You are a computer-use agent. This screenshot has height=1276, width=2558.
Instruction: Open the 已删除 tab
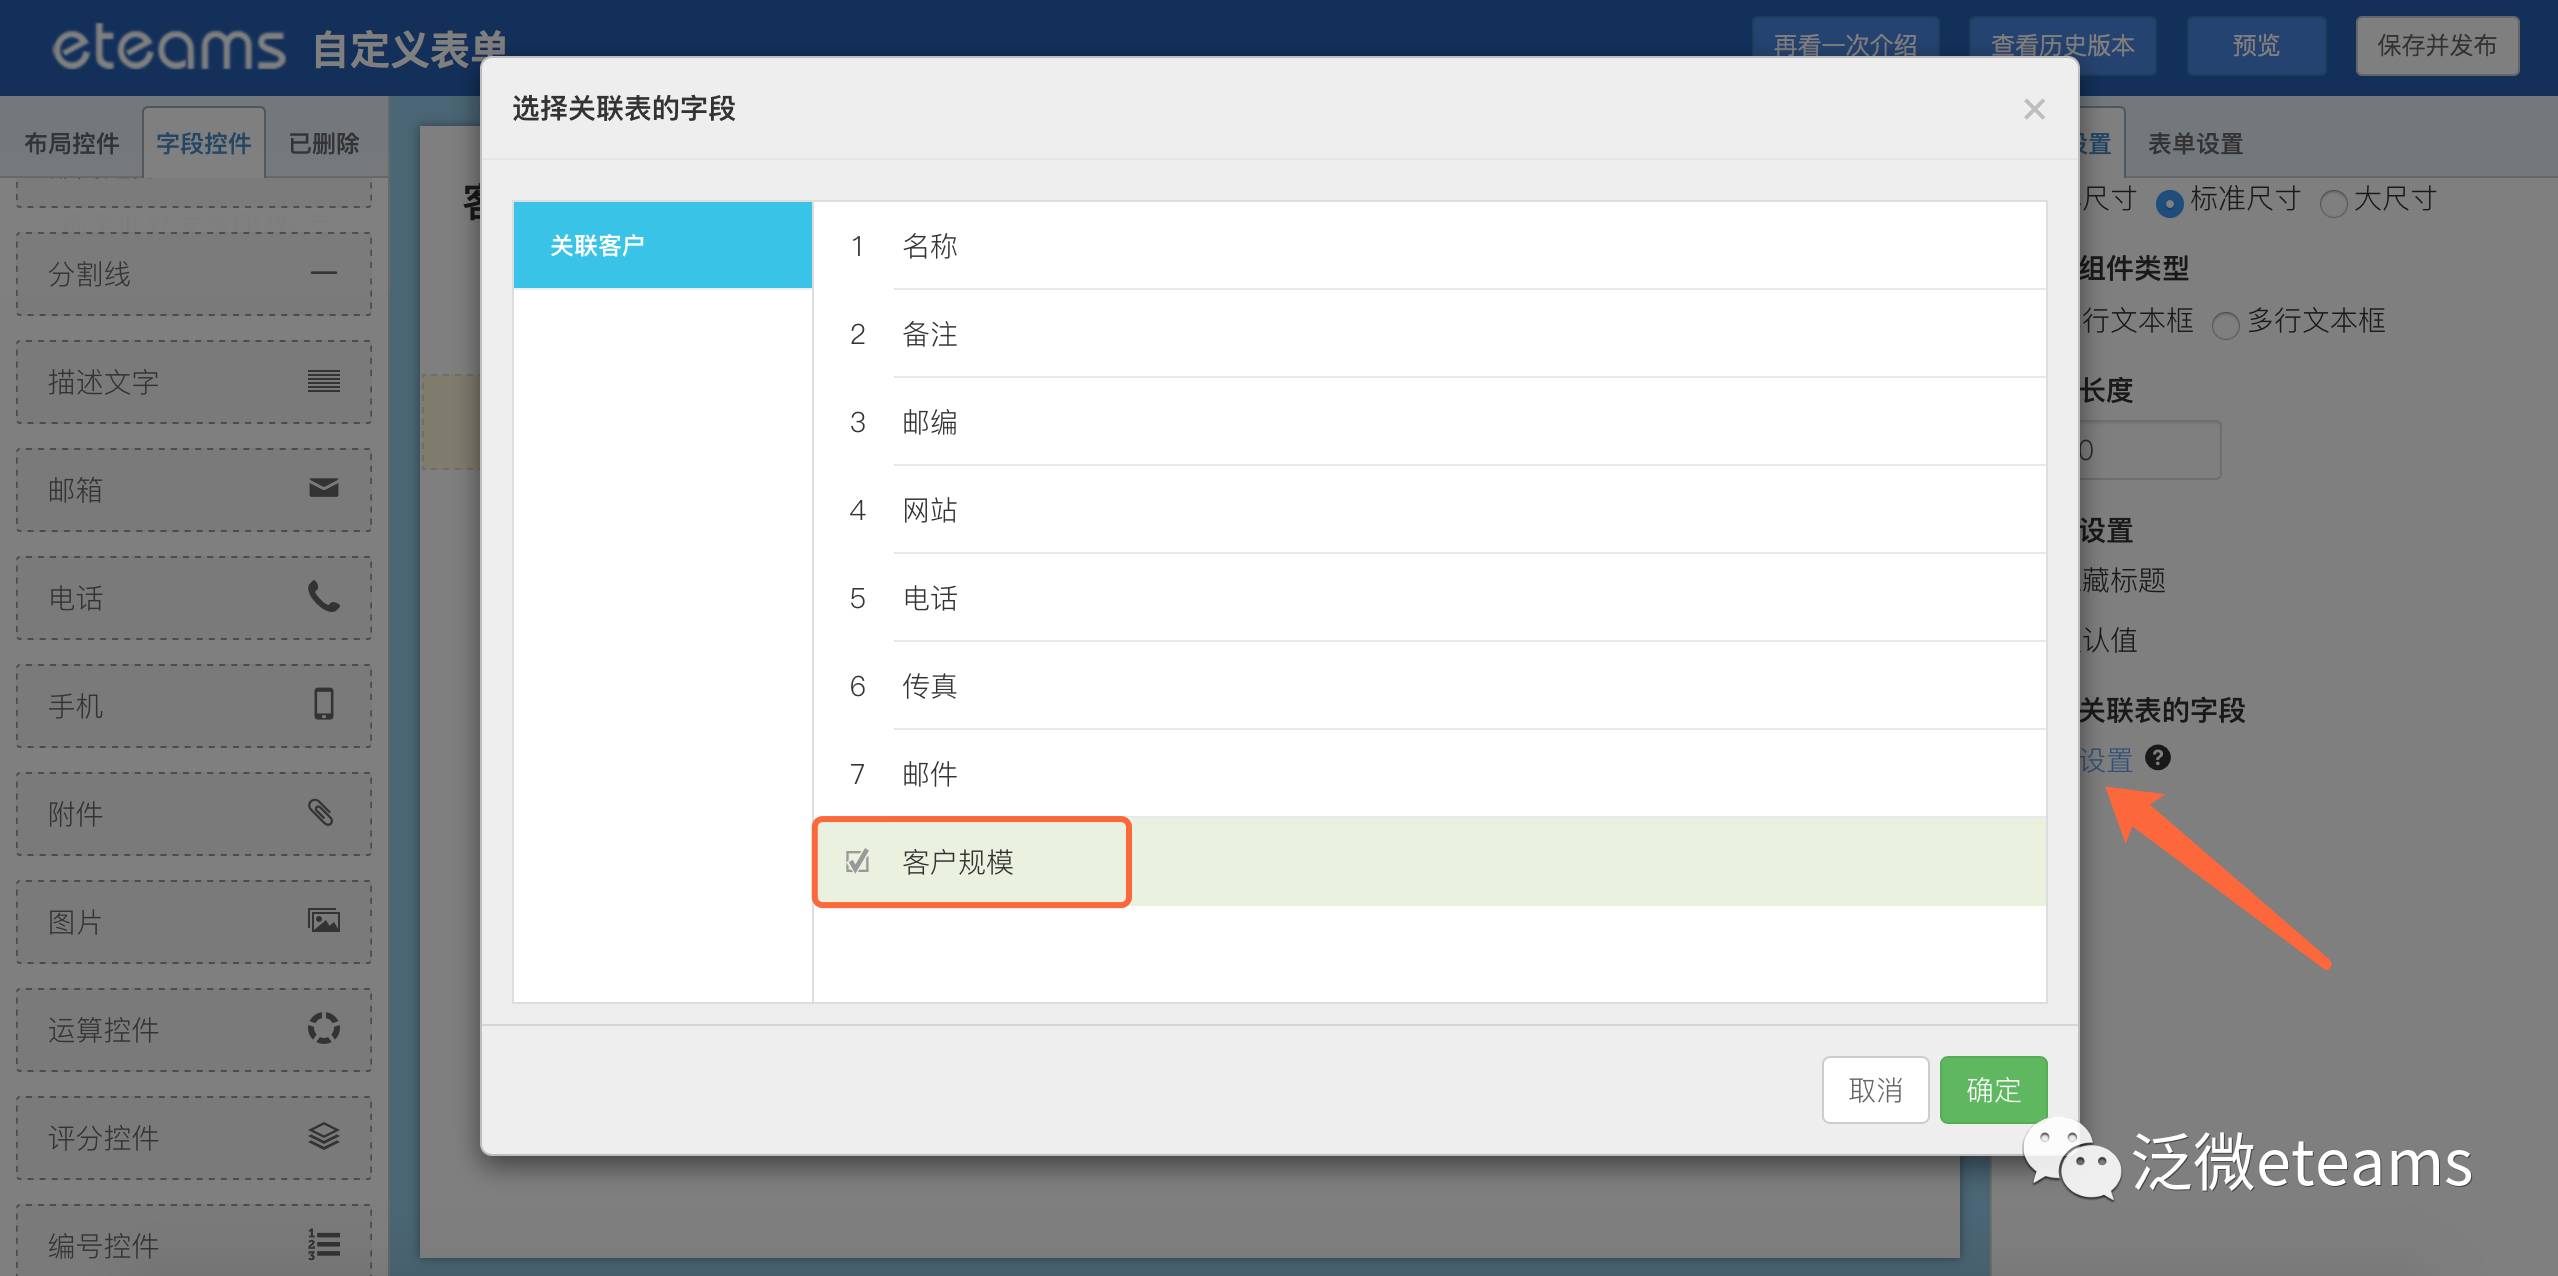(323, 144)
